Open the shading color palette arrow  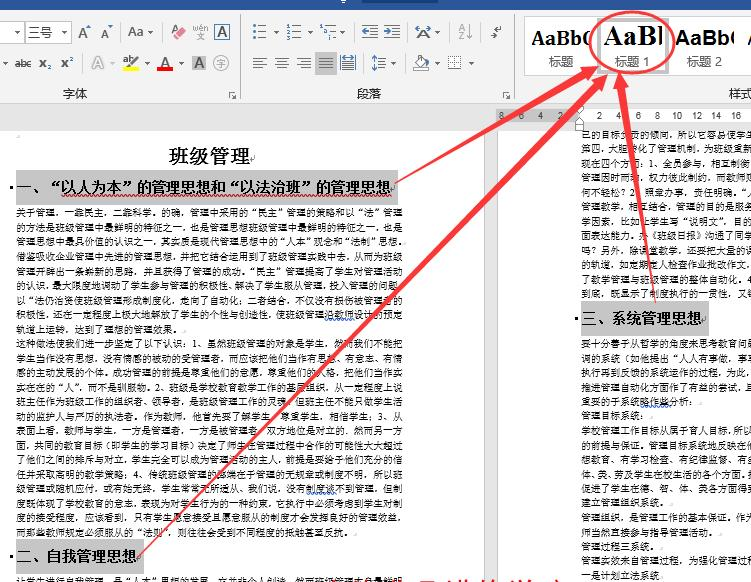click(437, 63)
